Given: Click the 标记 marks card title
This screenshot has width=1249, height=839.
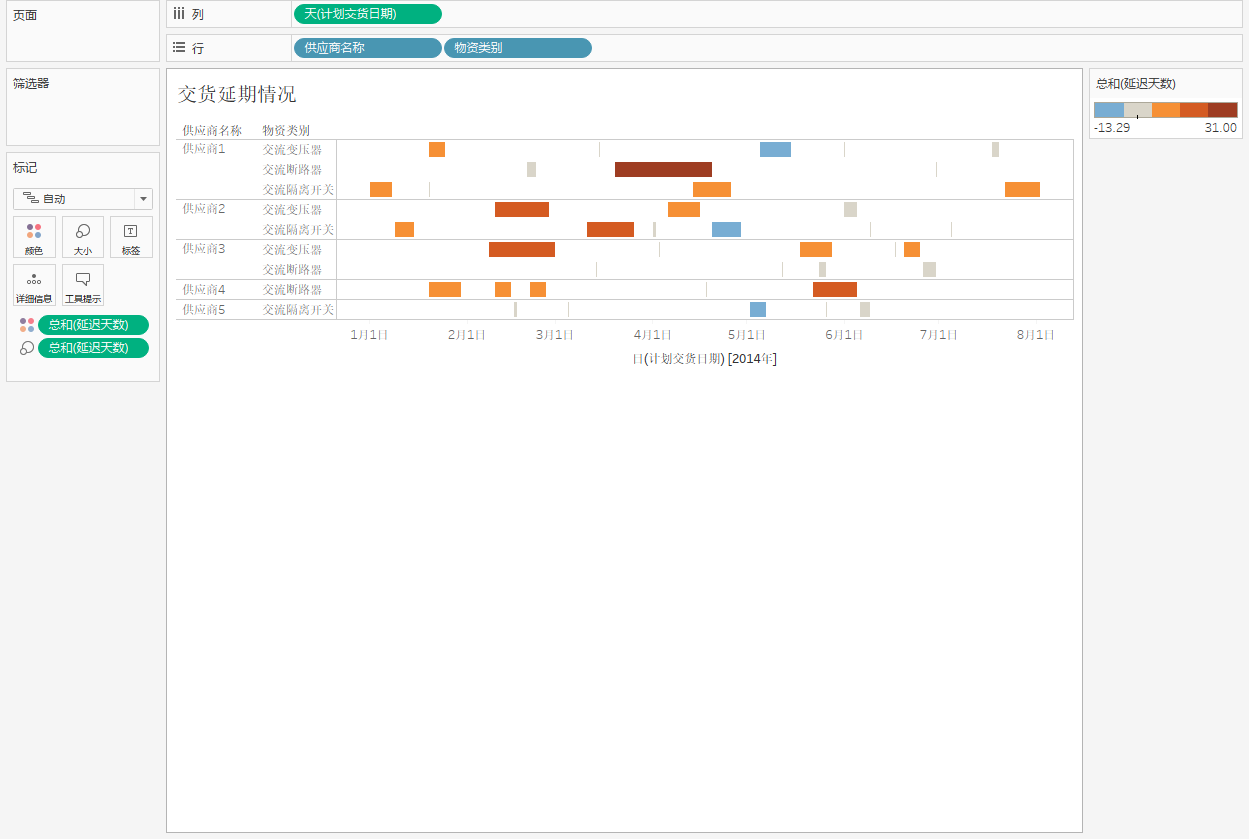Looking at the screenshot, I should pyautogui.click(x=25, y=167).
